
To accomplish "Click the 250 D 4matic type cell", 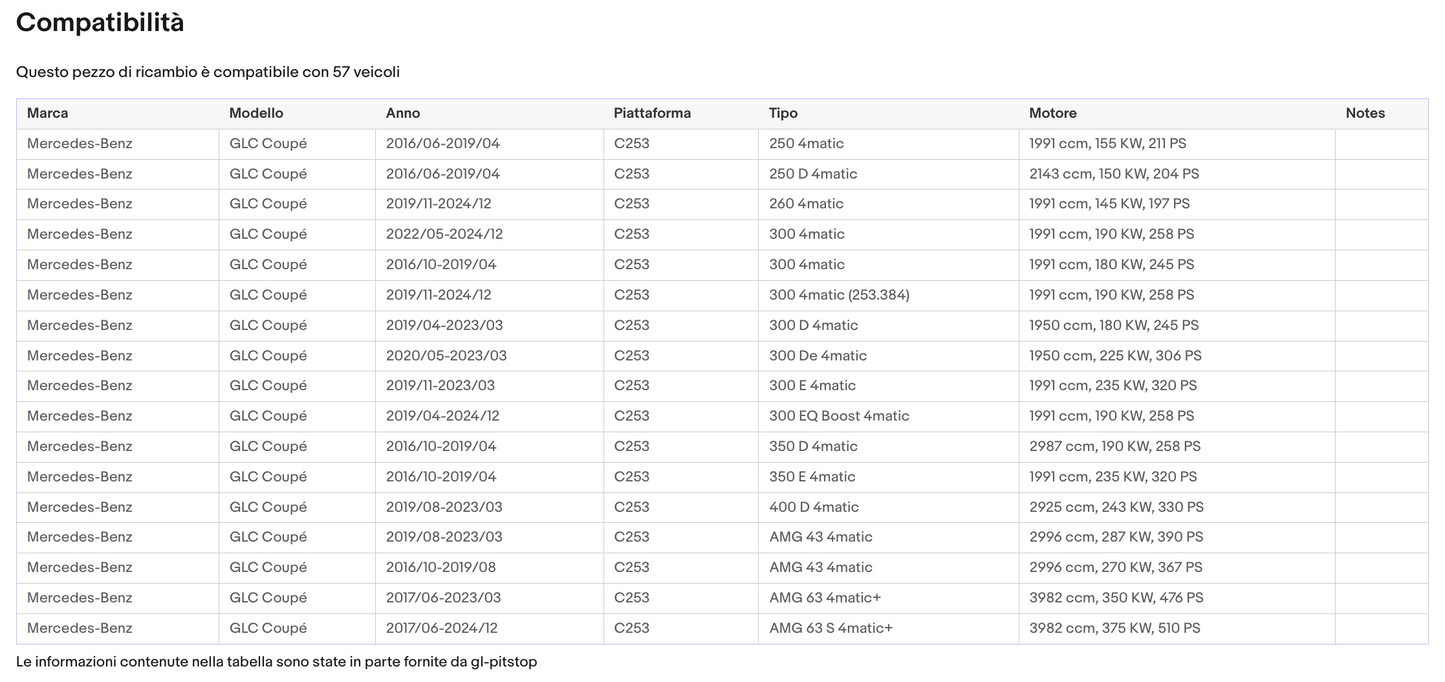I will point(813,174).
